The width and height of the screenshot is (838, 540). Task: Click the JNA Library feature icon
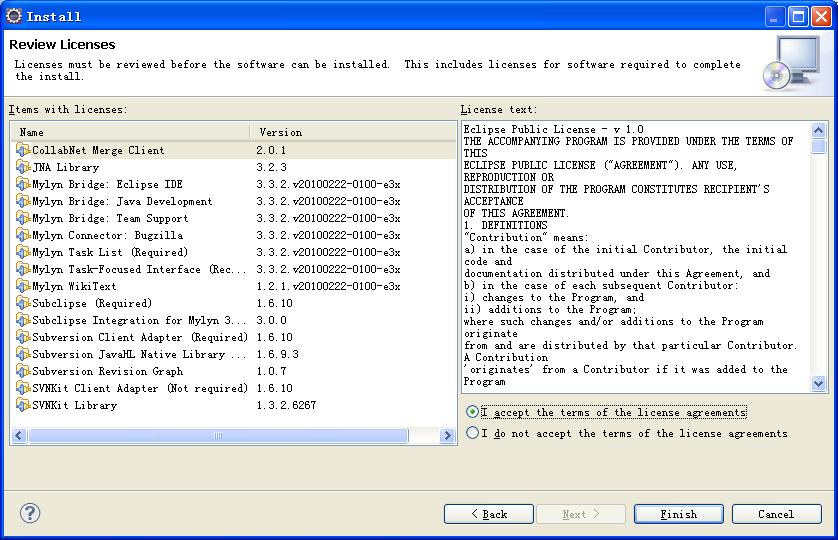[22, 167]
